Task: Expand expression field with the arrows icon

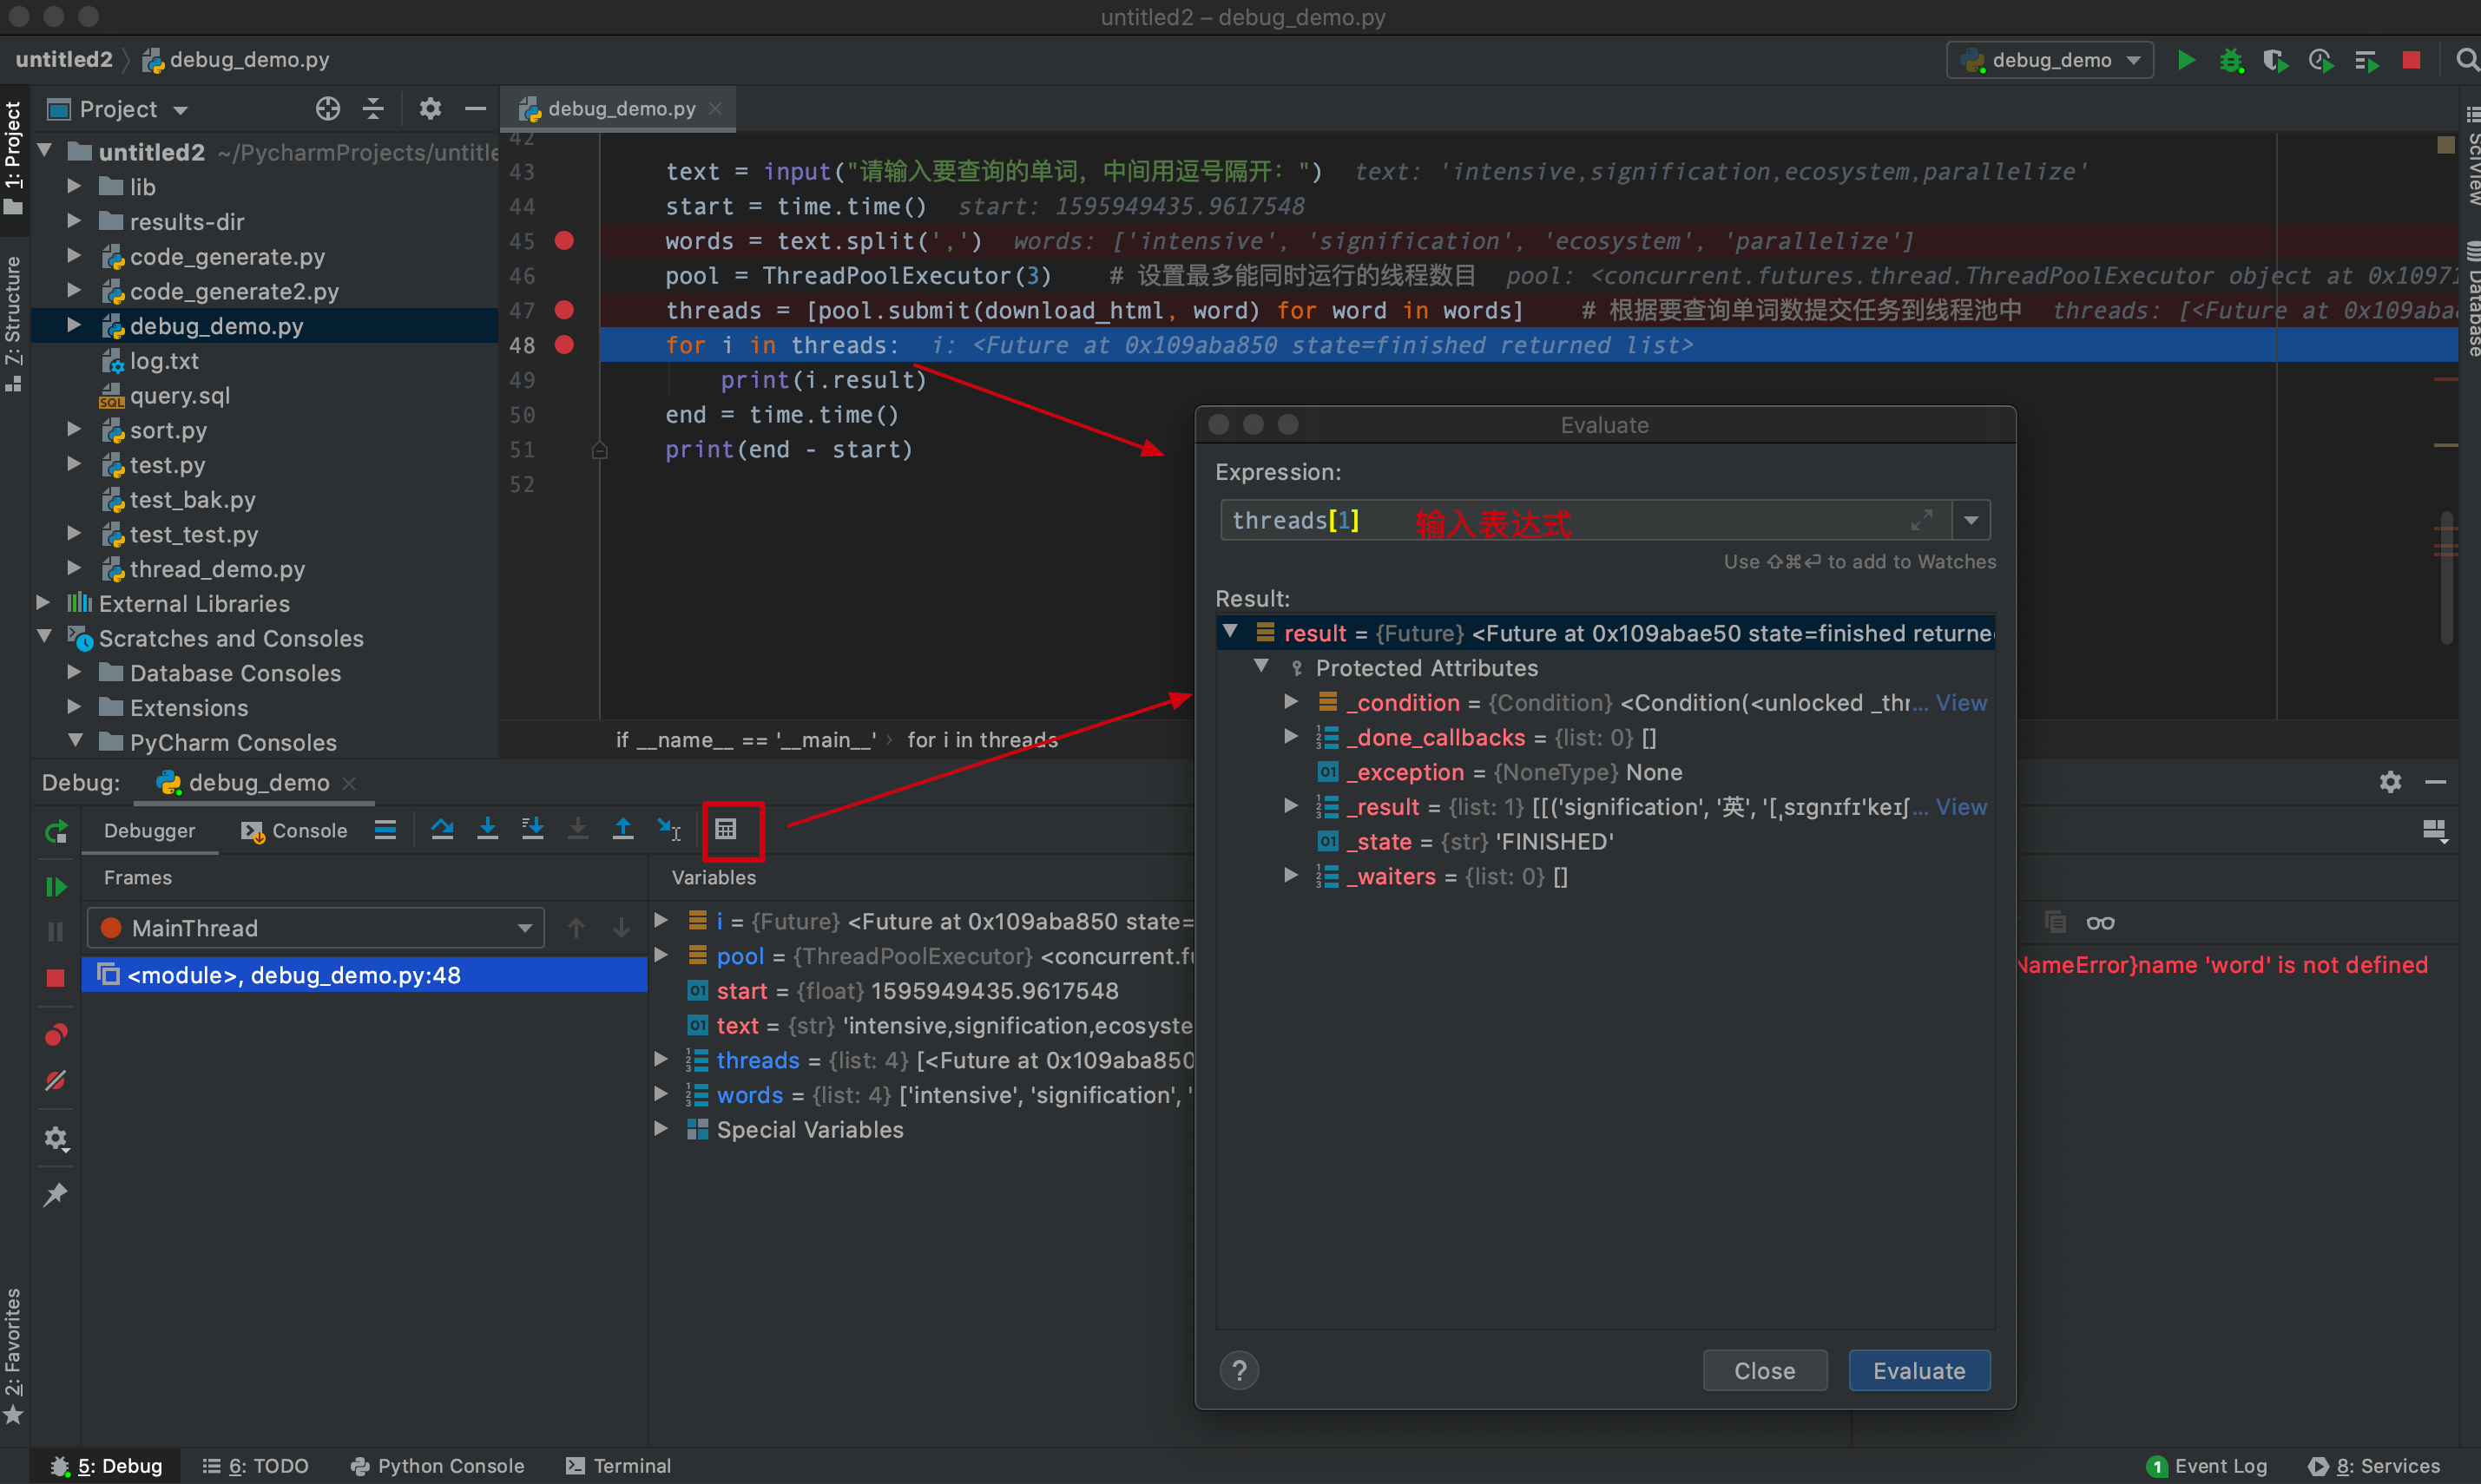Action: pyautogui.click(x=1921, y=520)
